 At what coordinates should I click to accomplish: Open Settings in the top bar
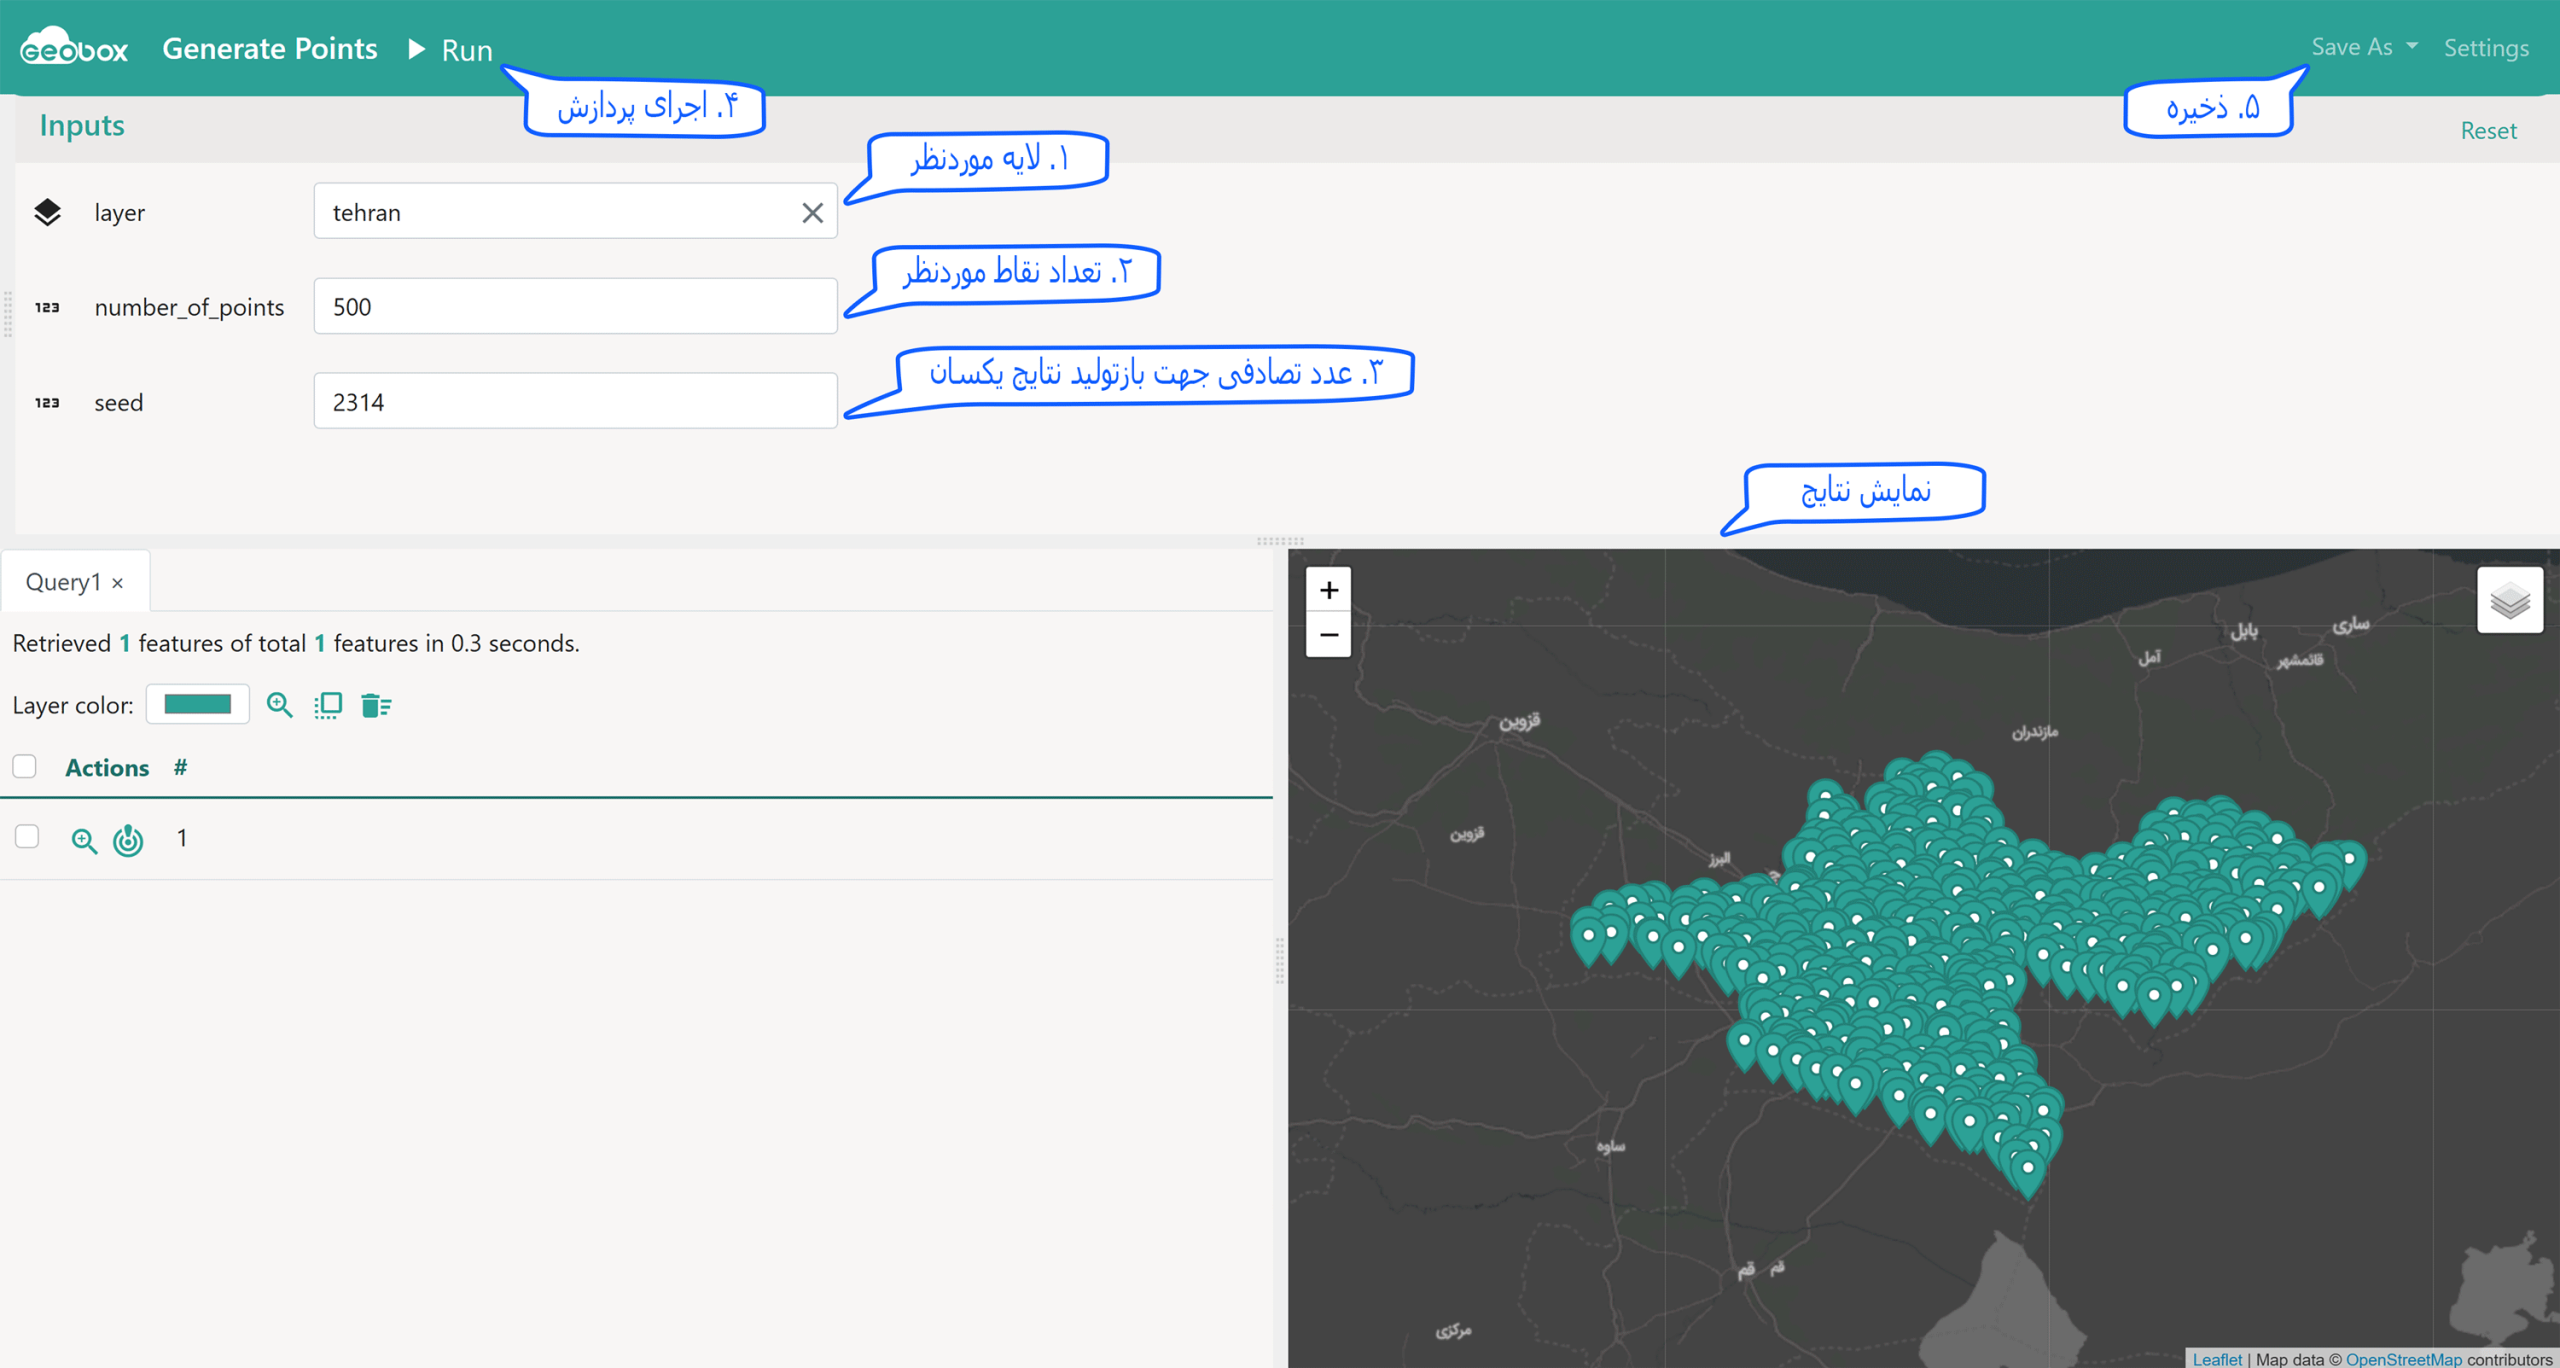[x=2486, y=47]
